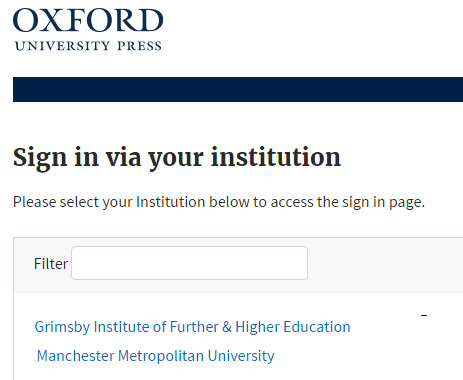Screen dimensions: 463x380
Task: Click the small dash icon beside institution list
Action: point(424,315)
